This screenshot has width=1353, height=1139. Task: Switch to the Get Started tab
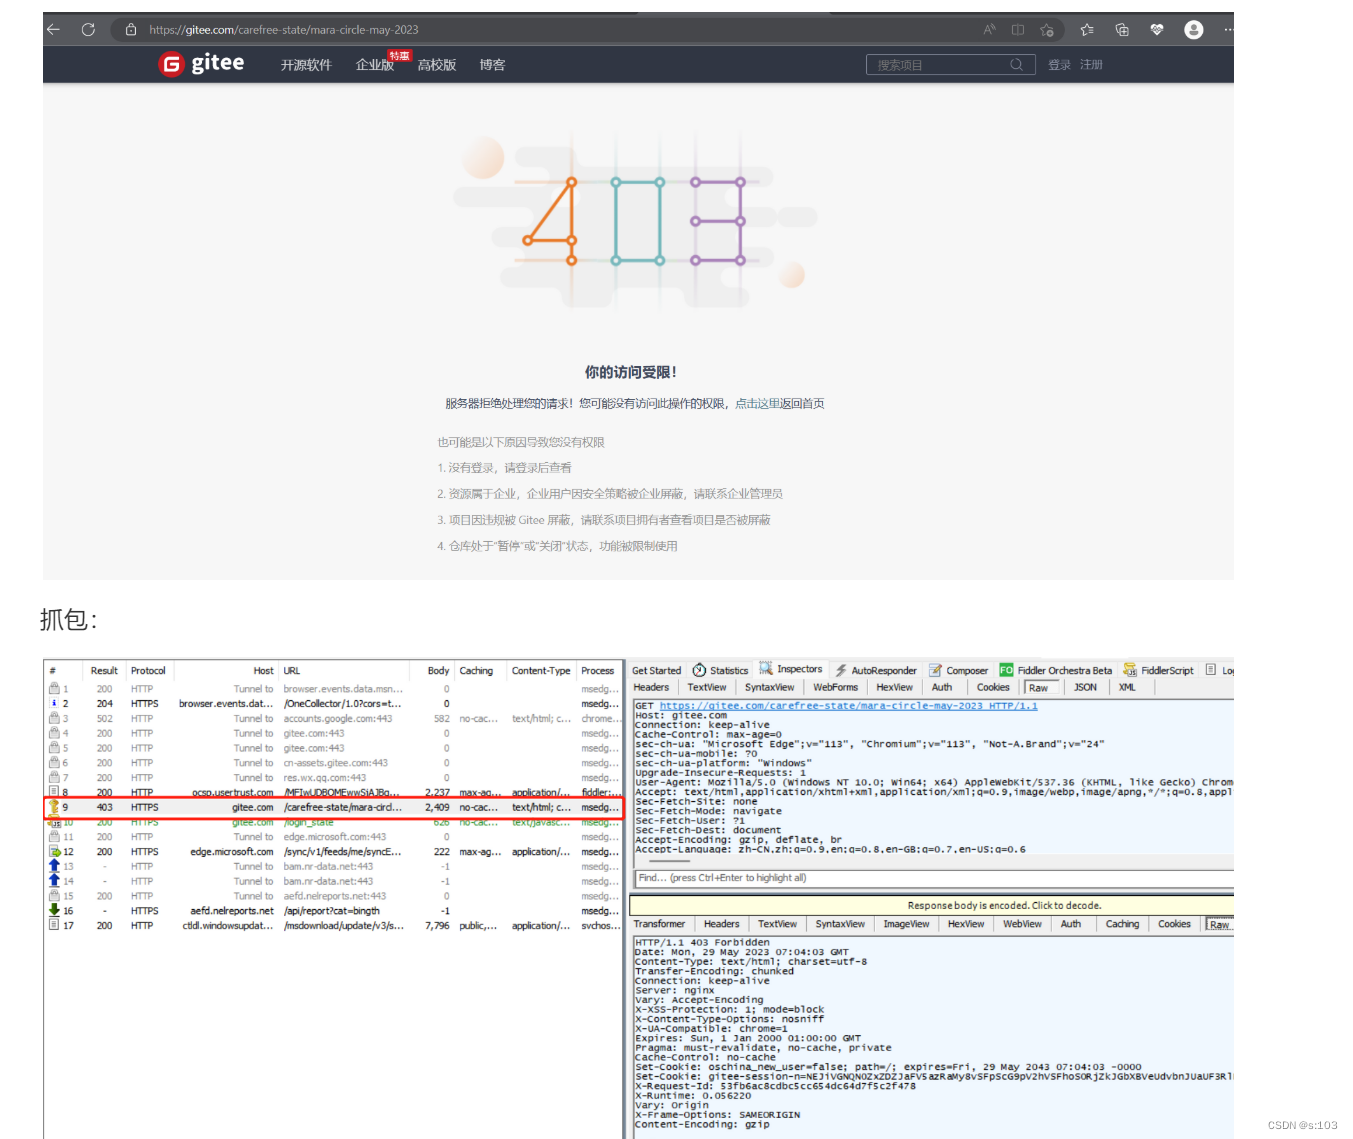(656, 671)
